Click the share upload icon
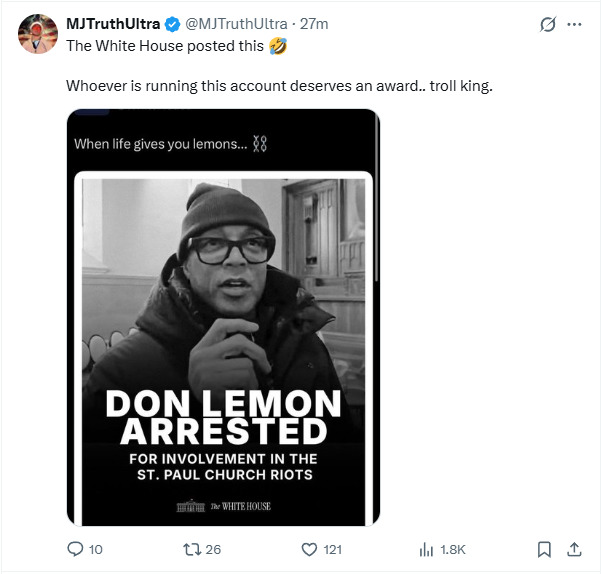This screenshot has width=601, height=574. click(x=574, y=549)
